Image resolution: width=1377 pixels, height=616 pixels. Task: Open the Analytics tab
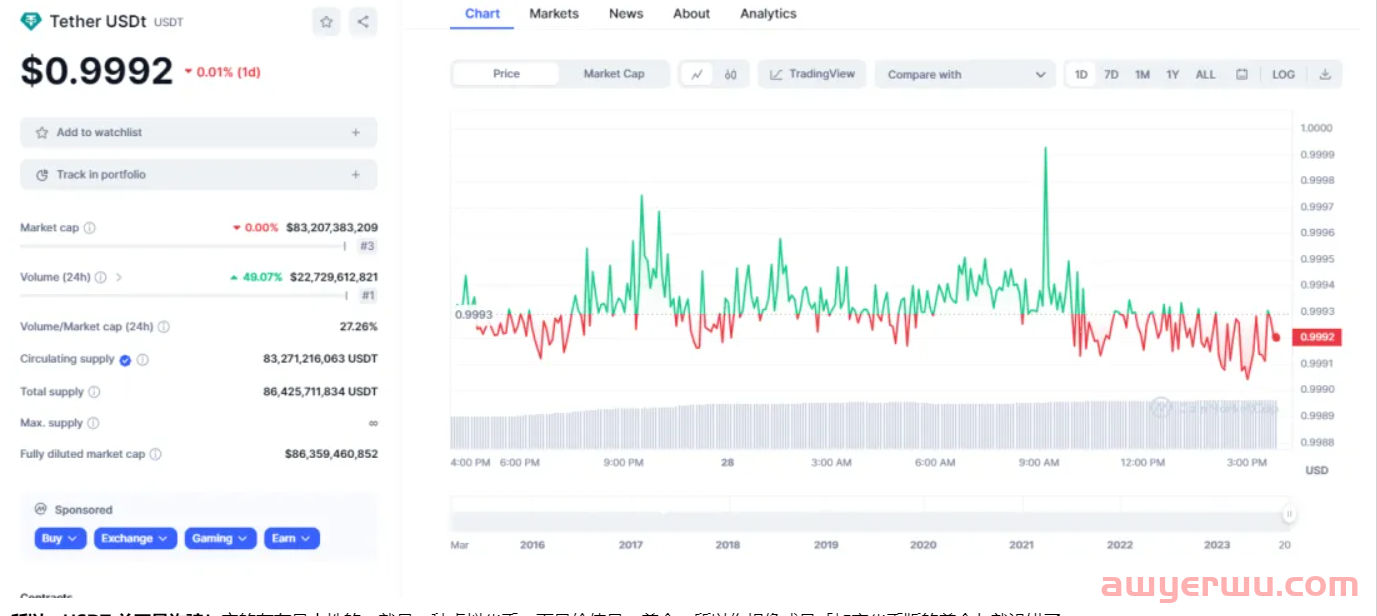pos(768,14)
